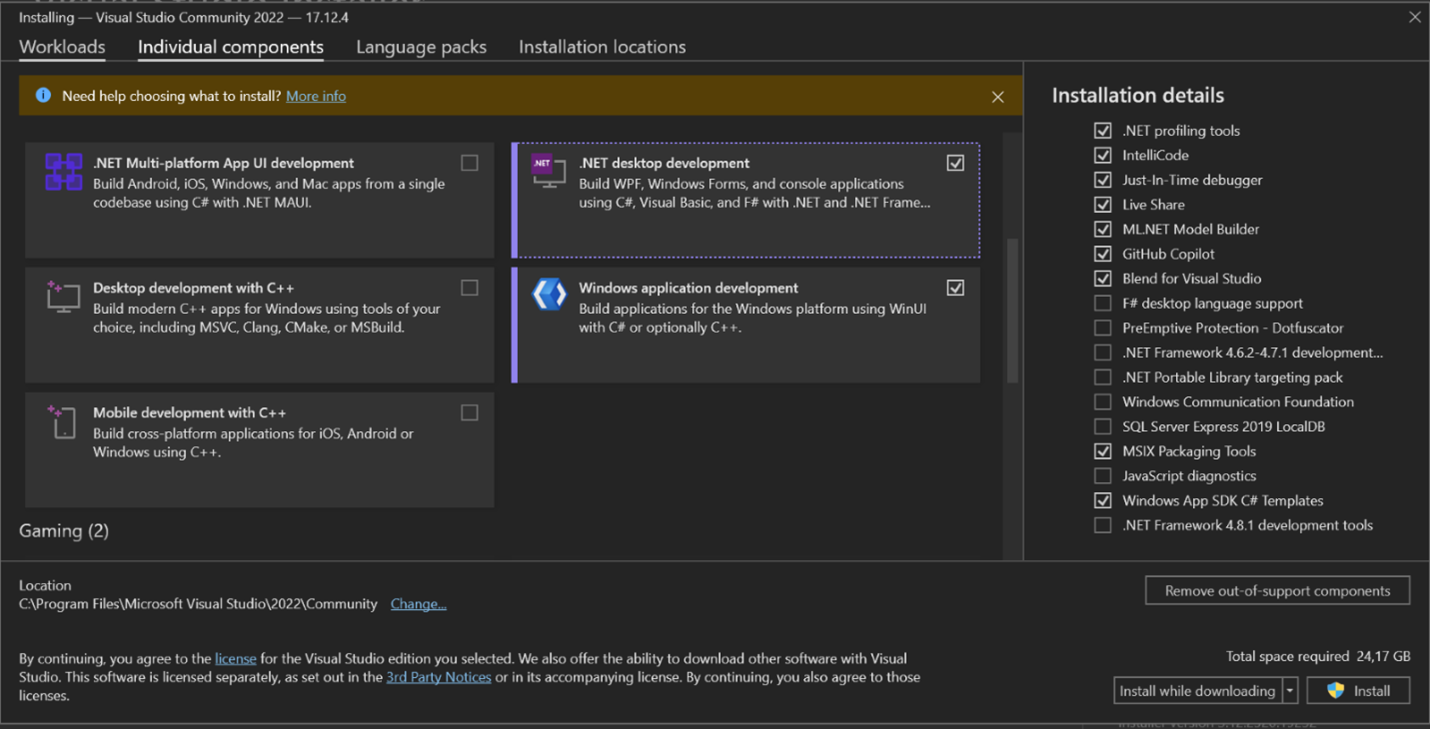Uncheck Just-In-Time debugger component
This screenshot has width=1430, height=729.
pyautogui.click(x=1102, y=180)
